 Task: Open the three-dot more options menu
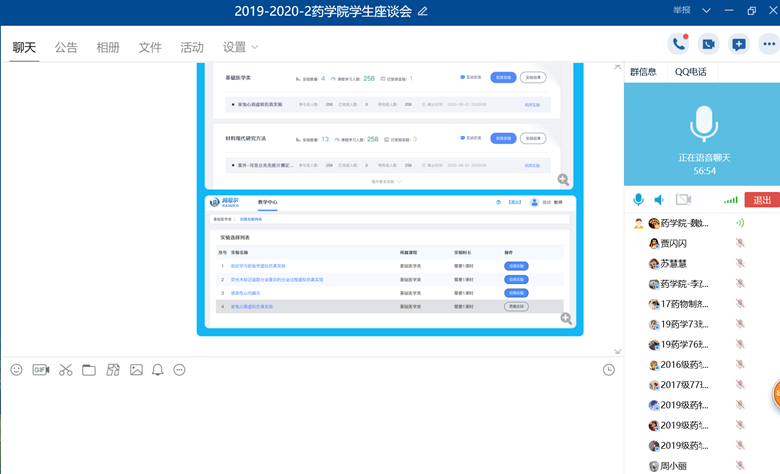(x=768, y=44)
